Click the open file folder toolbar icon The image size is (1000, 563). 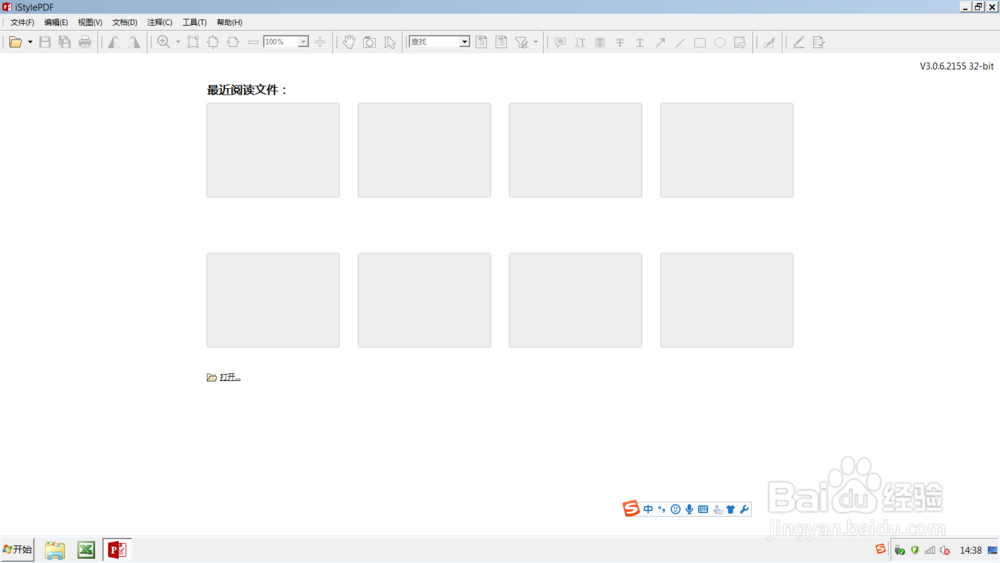coord(15,42)
